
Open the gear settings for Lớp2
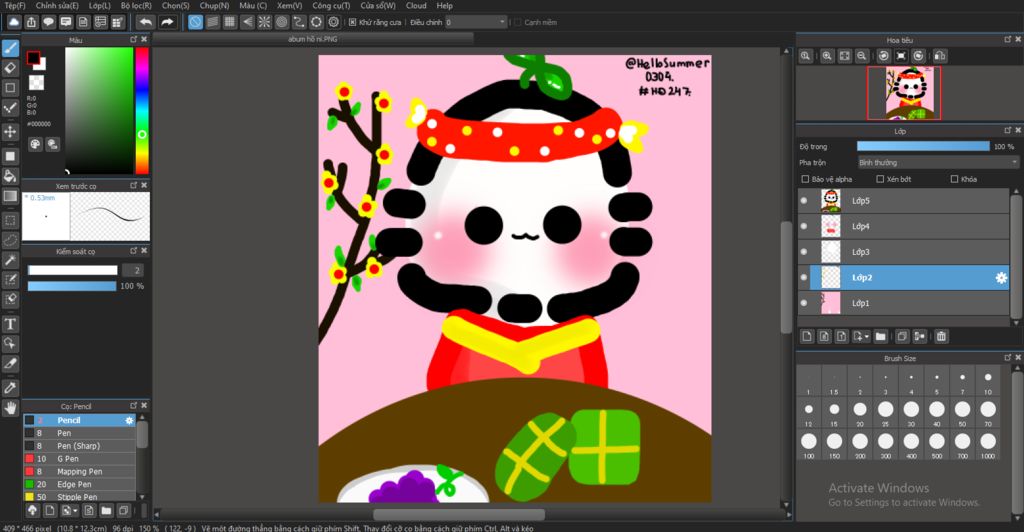pos(1000,278)
